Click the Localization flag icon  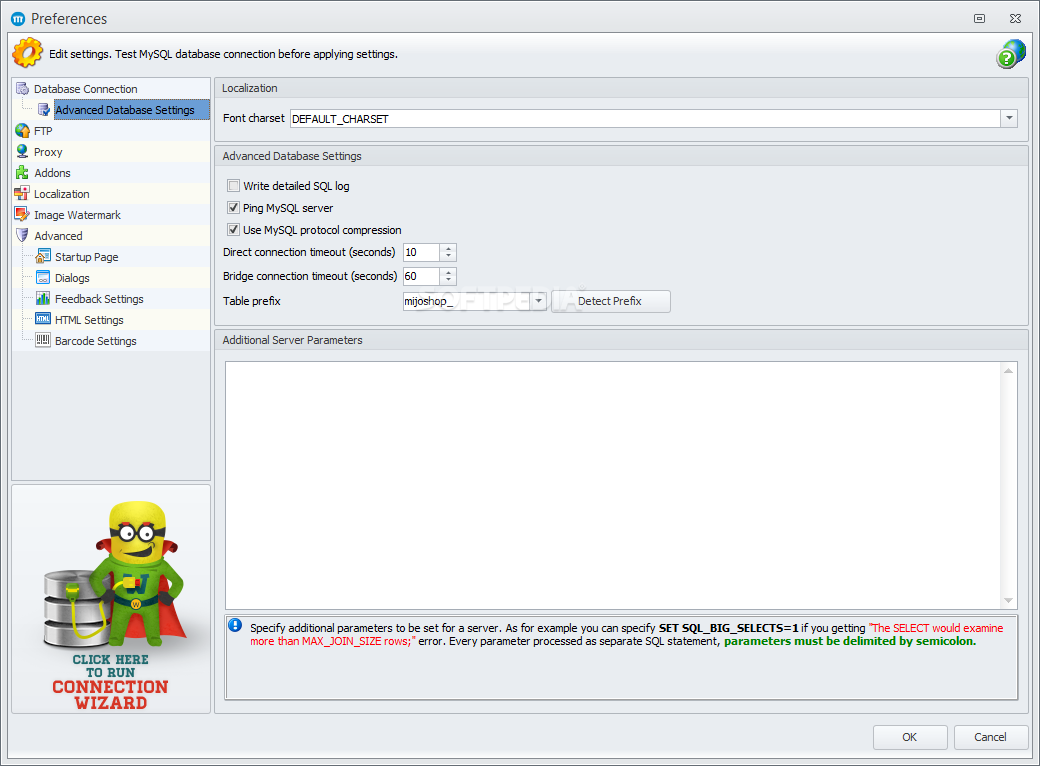(x=22, y=194)
